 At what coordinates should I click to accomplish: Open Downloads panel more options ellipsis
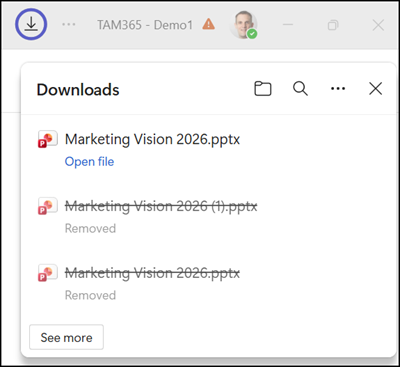click(x=338, y=89)
